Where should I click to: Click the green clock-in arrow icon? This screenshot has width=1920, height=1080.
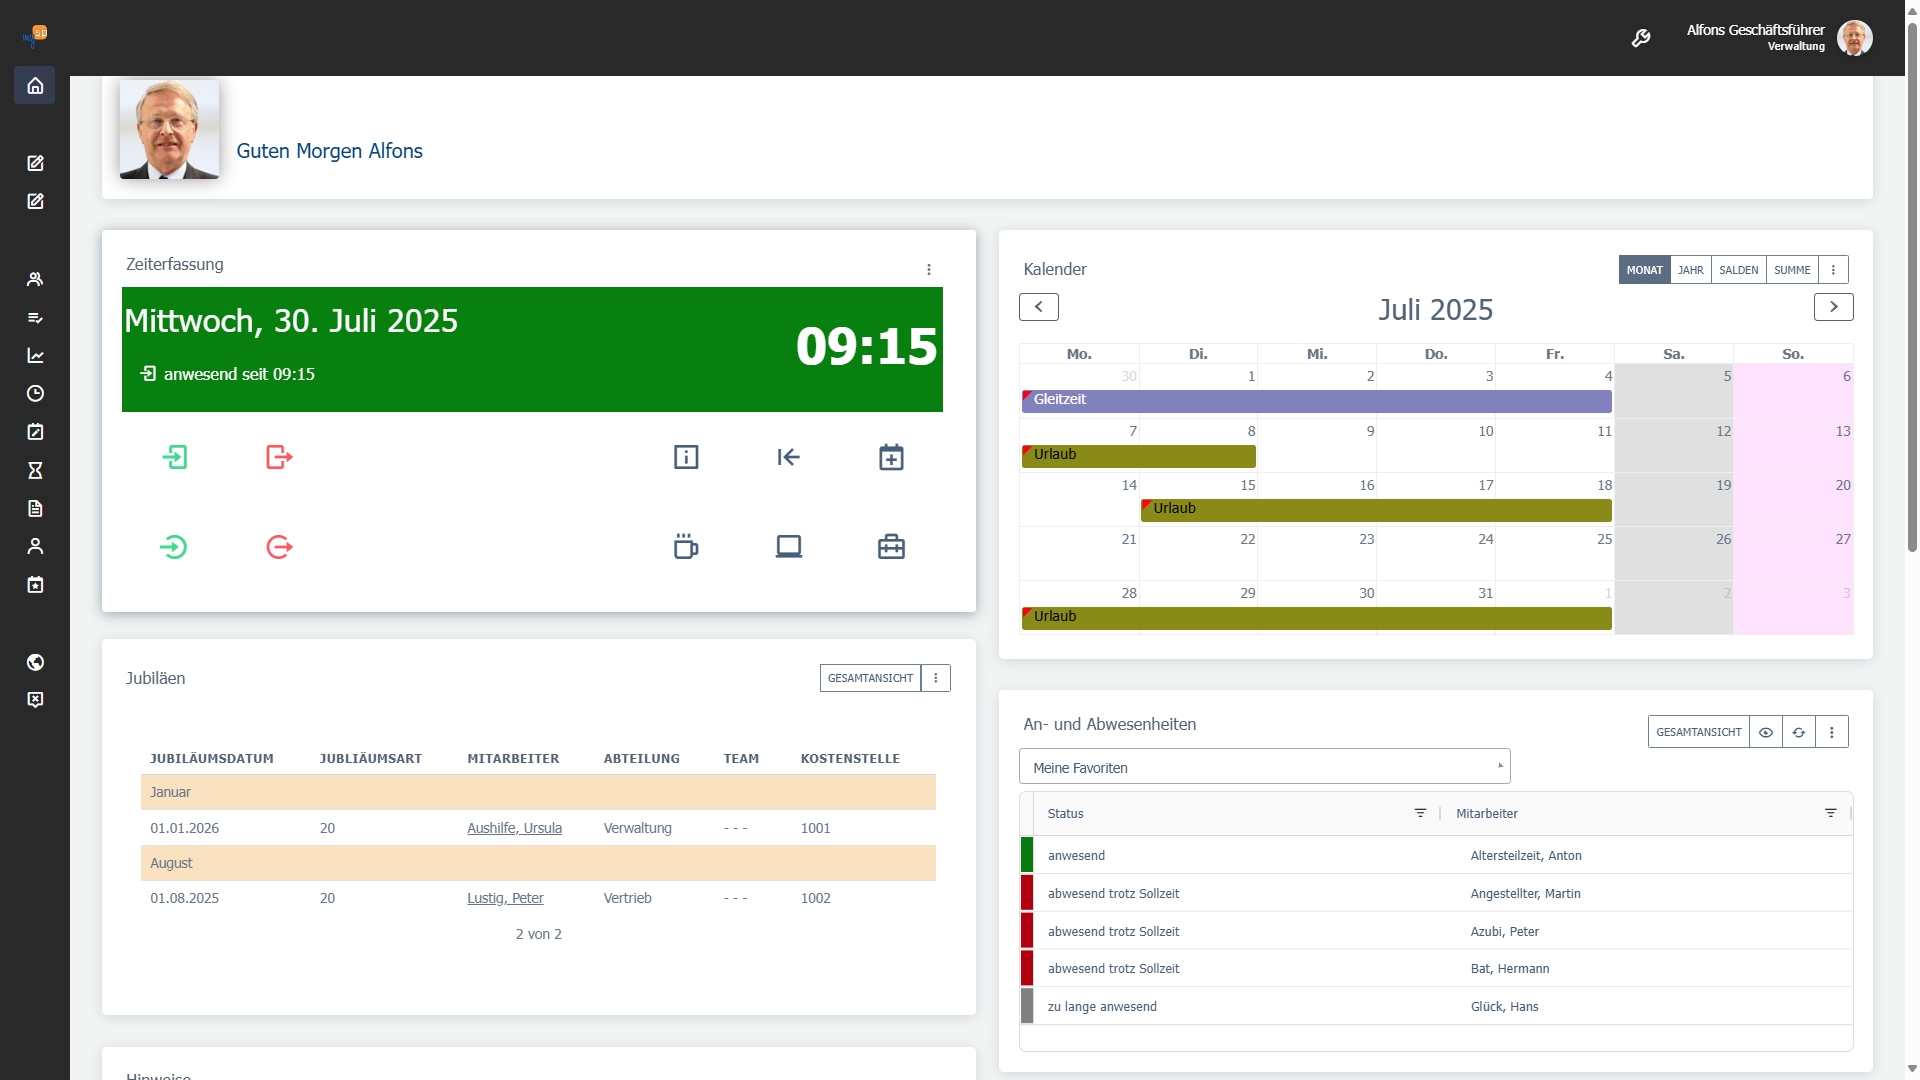pos(175,457)
